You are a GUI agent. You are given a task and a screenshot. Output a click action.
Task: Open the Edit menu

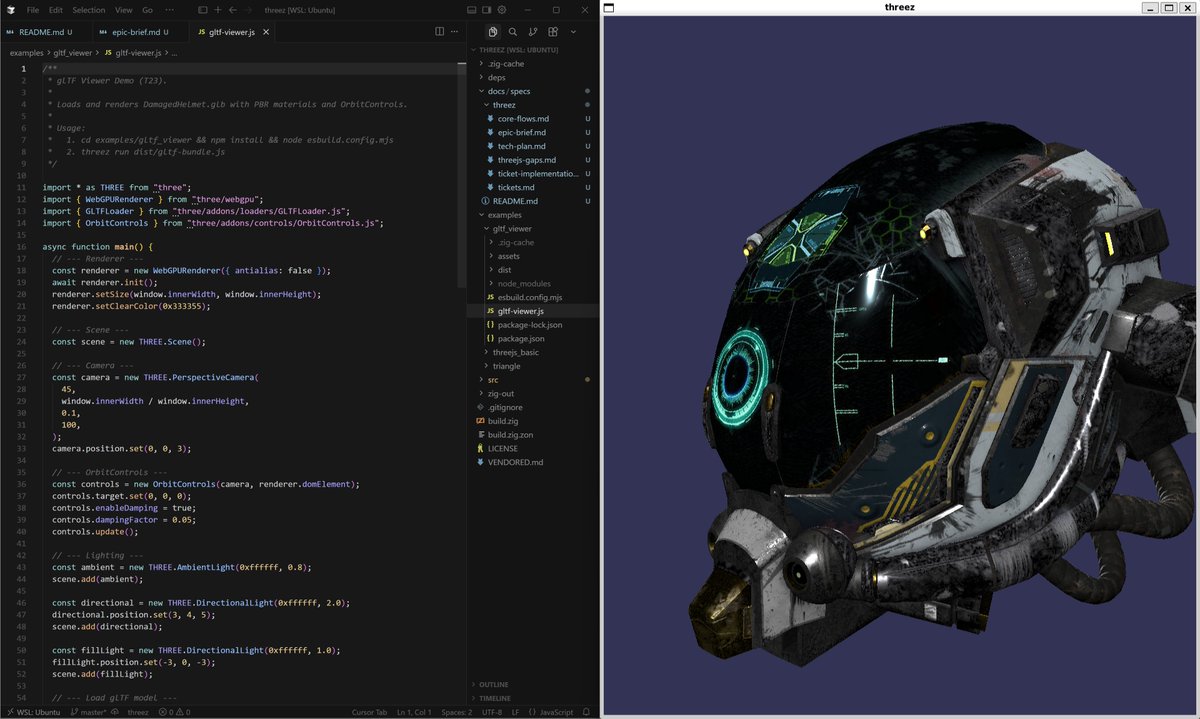coord(56,10)
